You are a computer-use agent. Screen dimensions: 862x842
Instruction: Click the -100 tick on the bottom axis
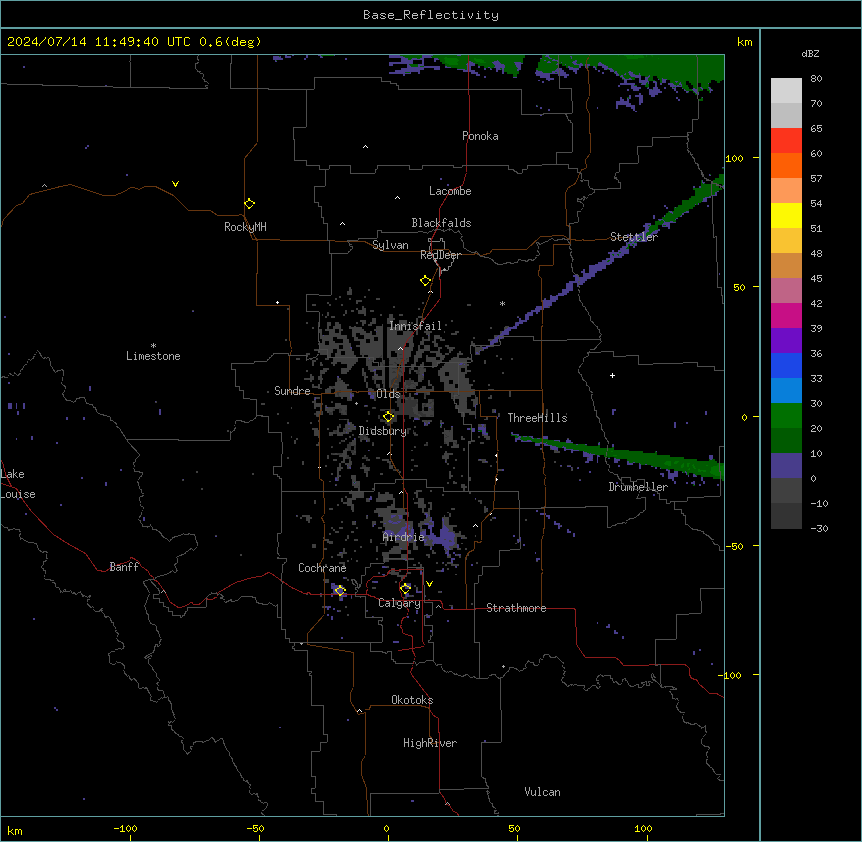[x=125, y=828]
